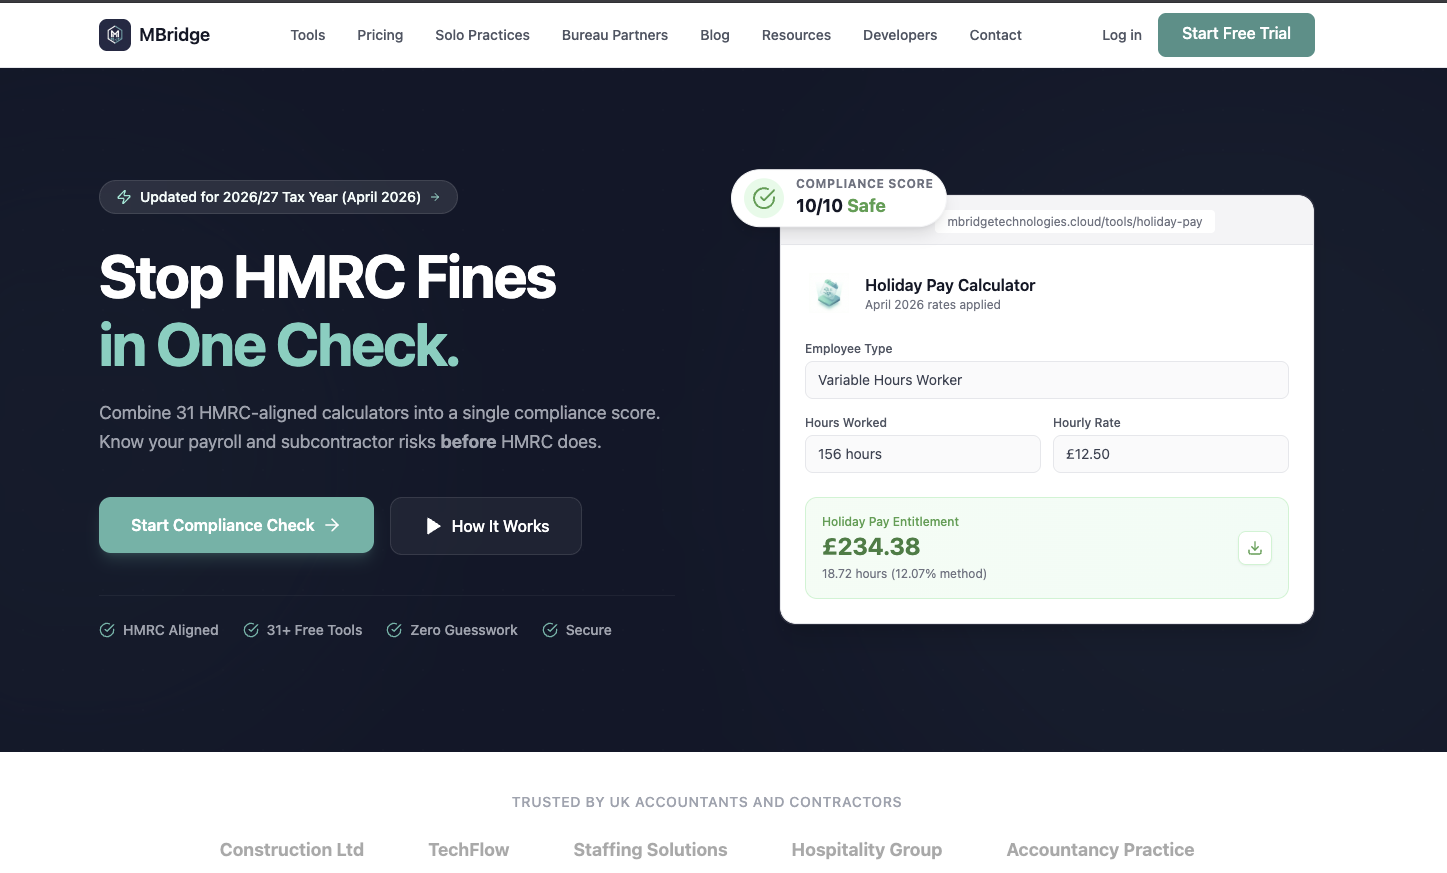Screen dimensions: 1447x873
Task: Click the Holiday Pay Calculator illustration icon
Action: click(829, 293)
